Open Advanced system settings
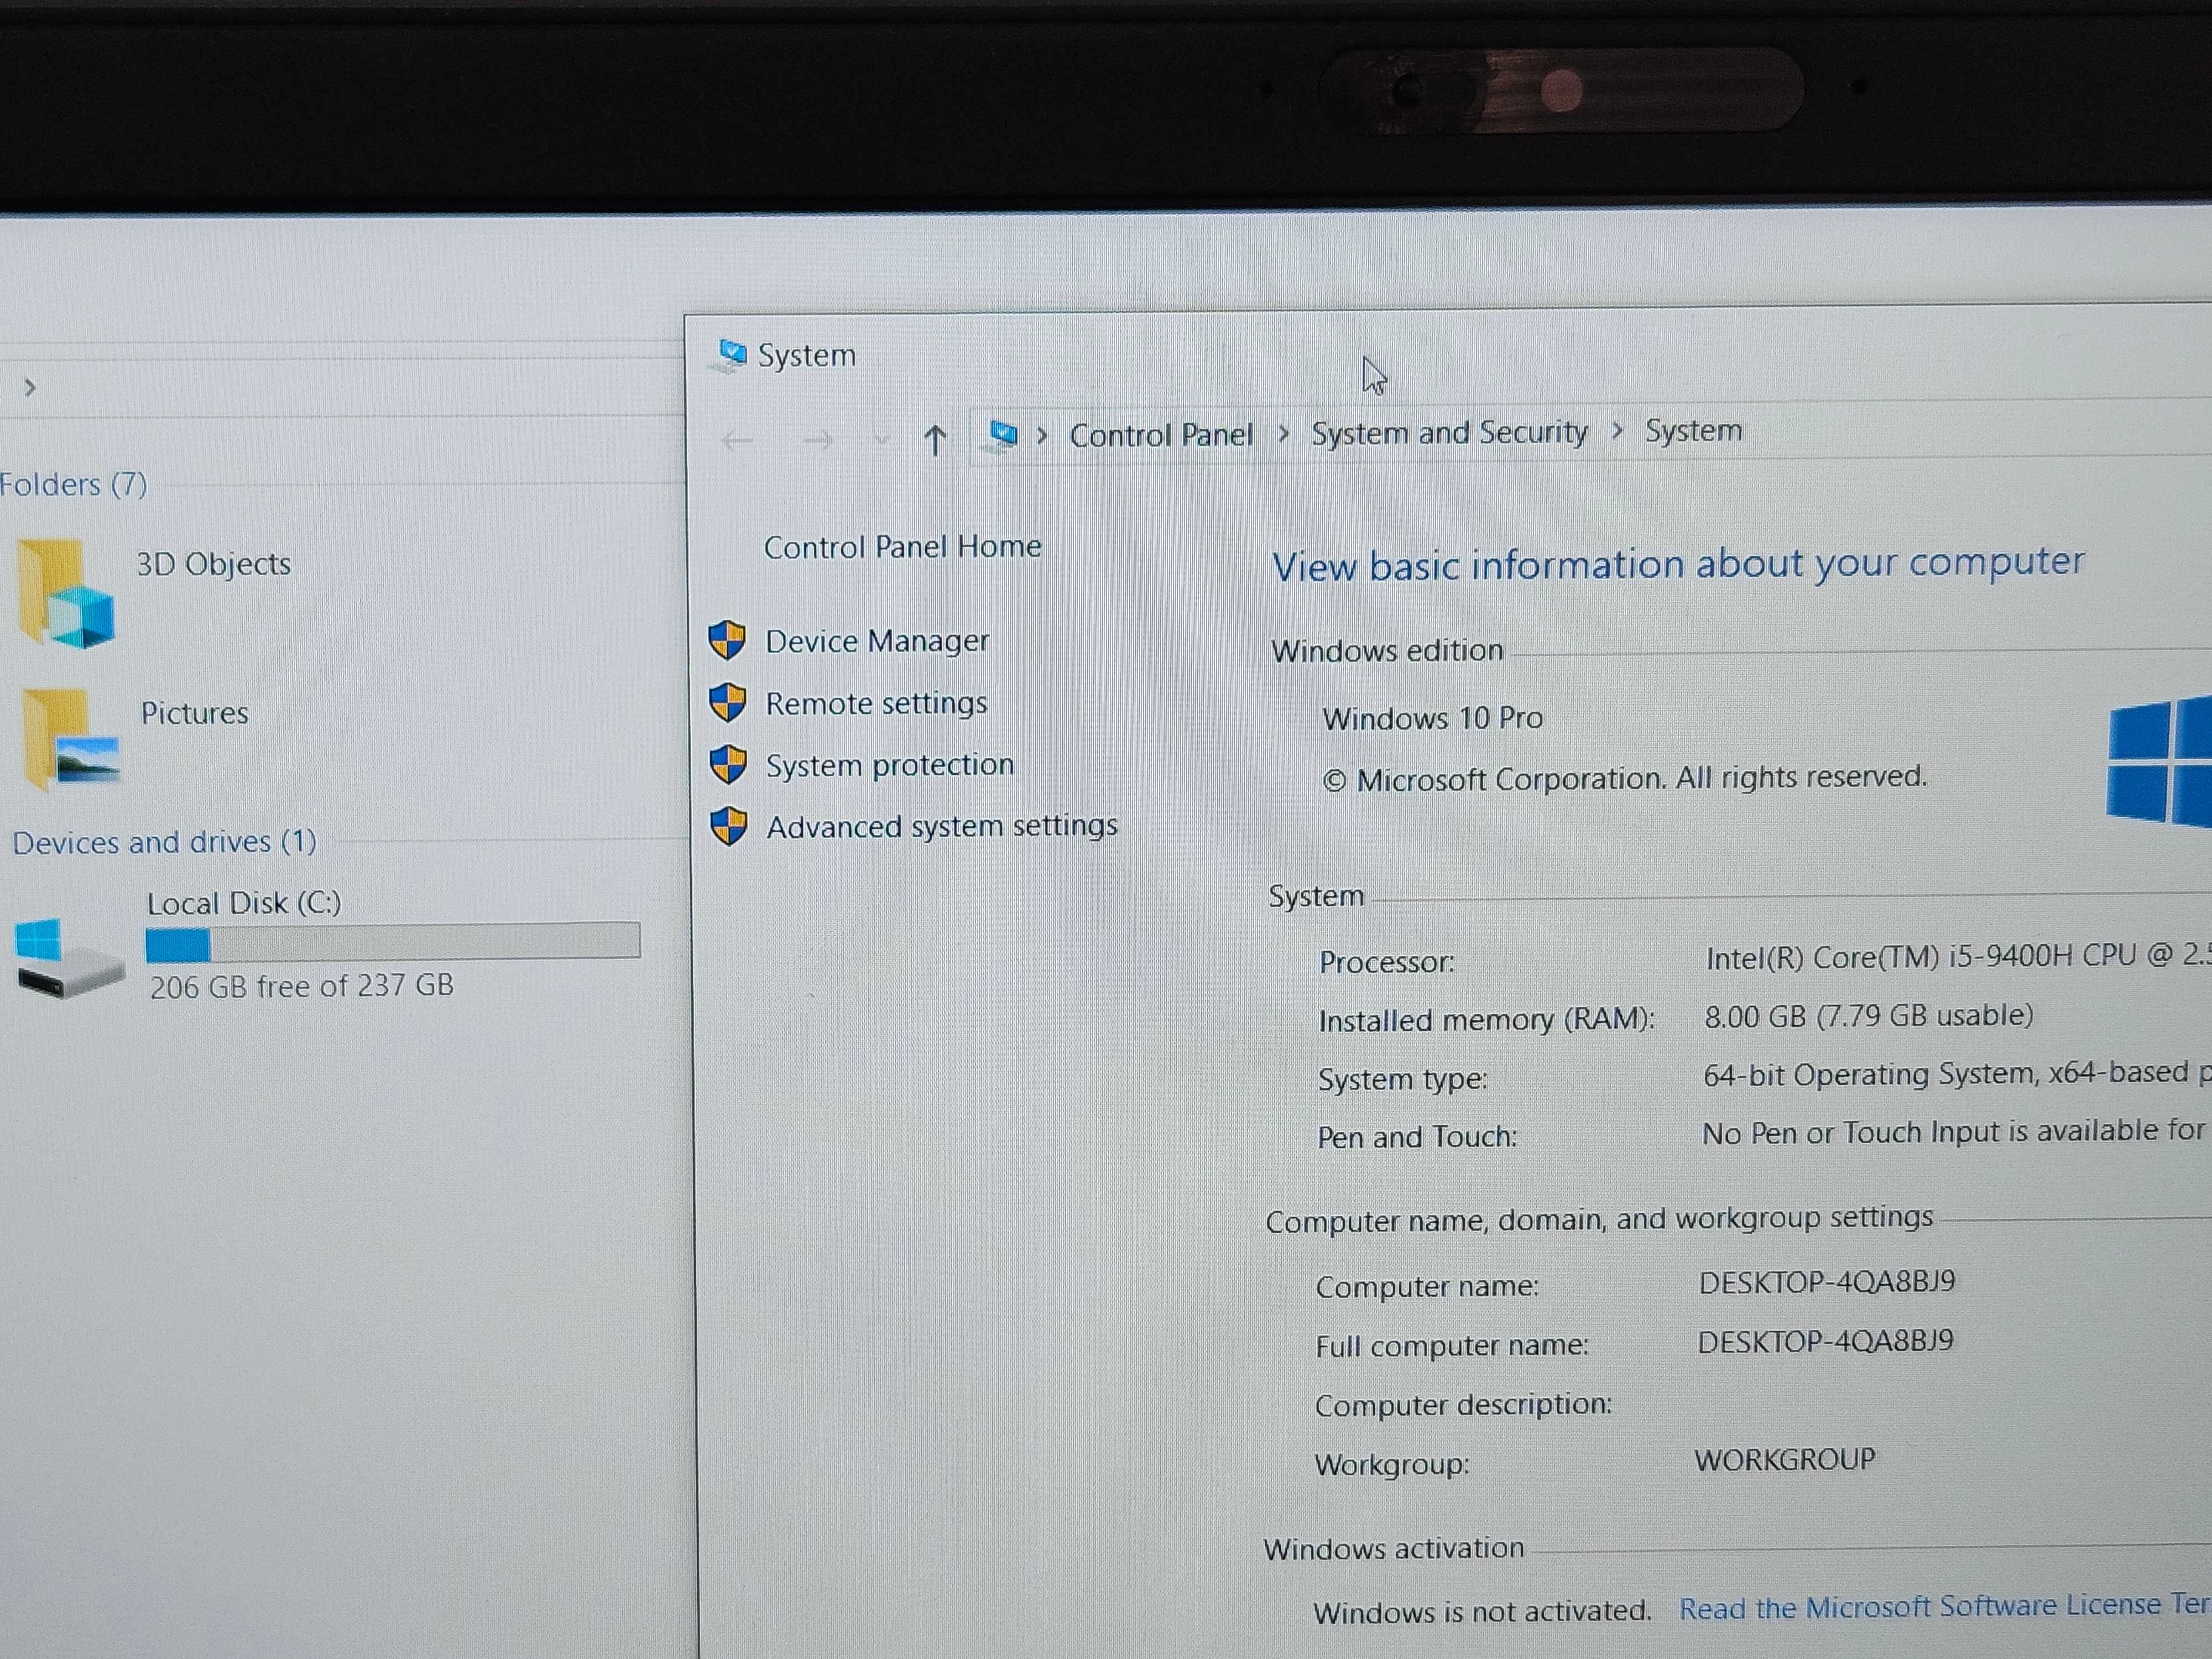The width and height of the screenshot is (2212, 1659). [942, 827]
